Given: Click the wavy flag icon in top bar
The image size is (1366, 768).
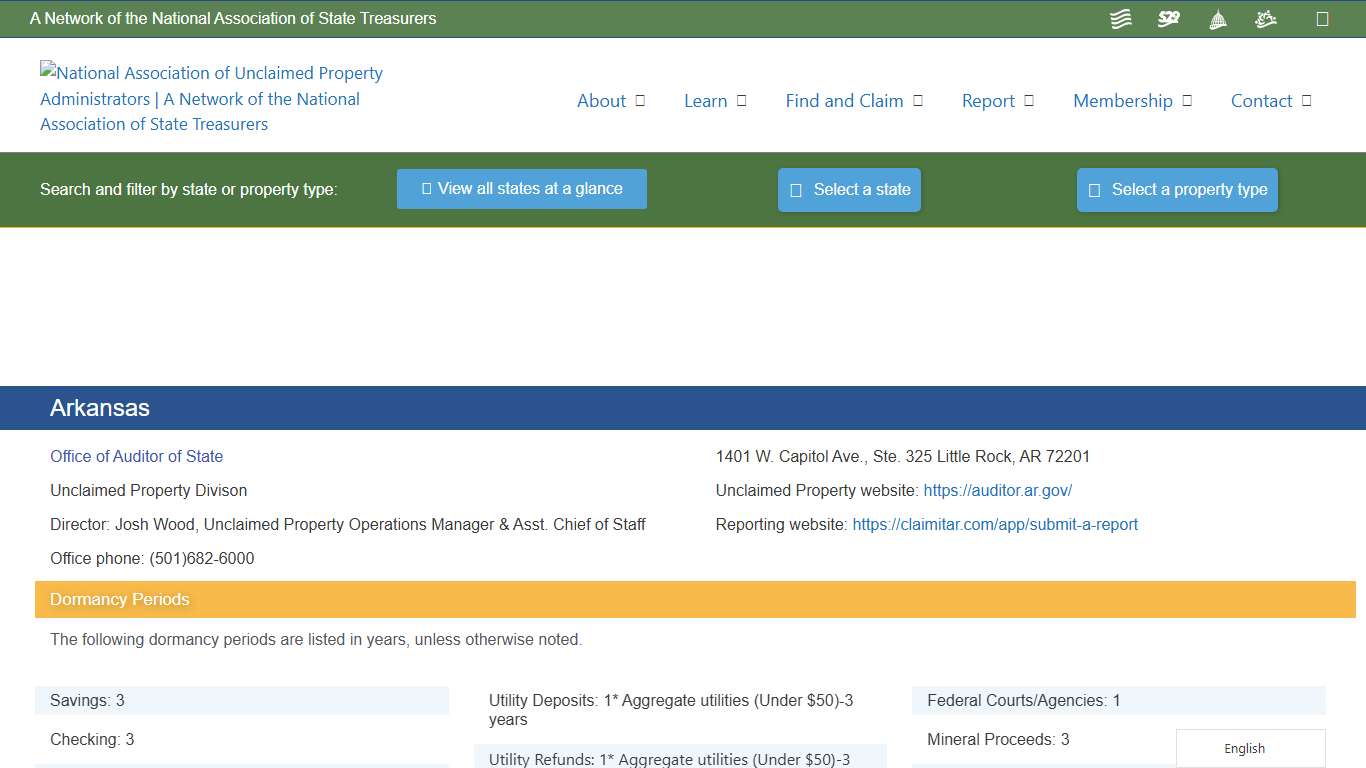Looking at the screenshot, I should click(1121, 19).
